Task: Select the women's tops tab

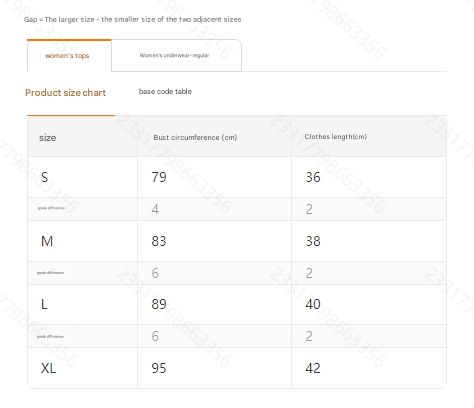Action: (x=69, y=55)
